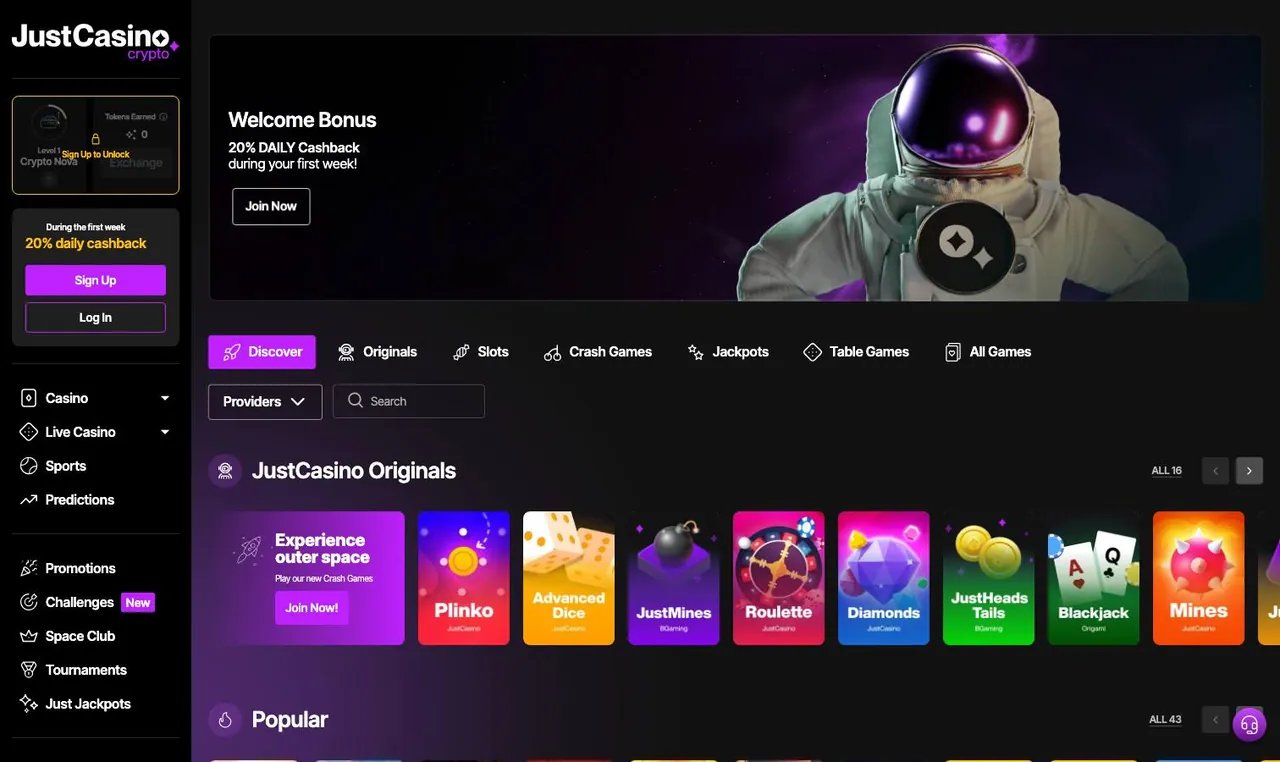This screenshot has width=1280, height=762.
Task: Switch to the Slots tab
Action: [481, 352]
